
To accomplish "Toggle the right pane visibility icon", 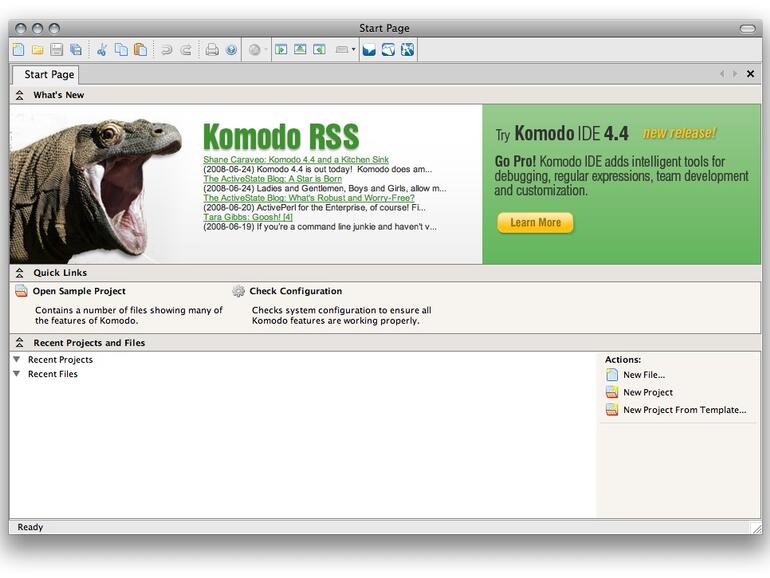I will pos(319,49).
